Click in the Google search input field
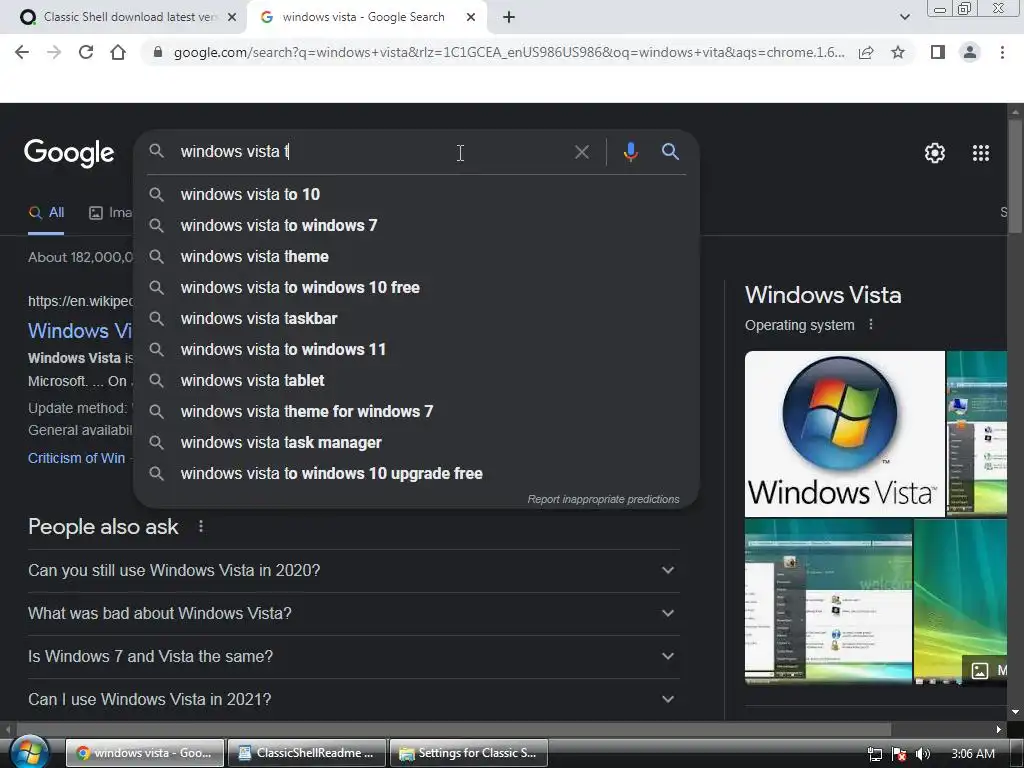The height and width of the screenshot is (768, 1024). coord(372,152)
